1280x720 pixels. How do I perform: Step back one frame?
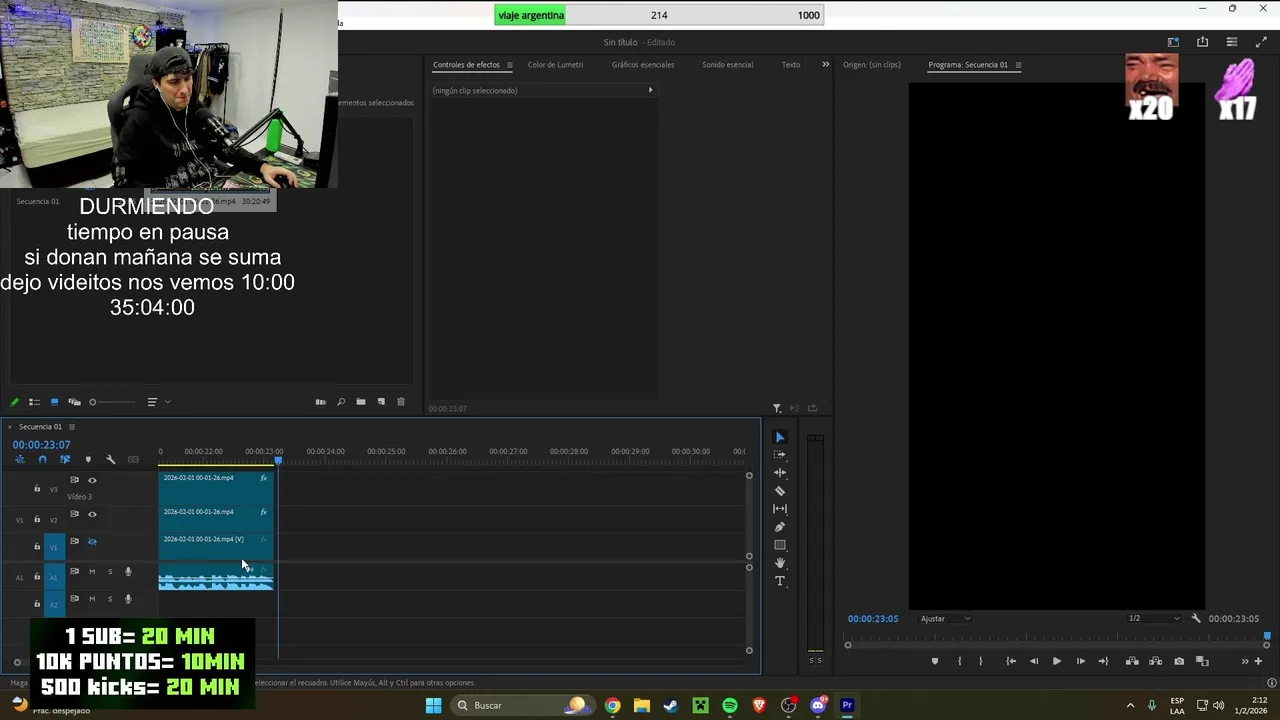1034,661
